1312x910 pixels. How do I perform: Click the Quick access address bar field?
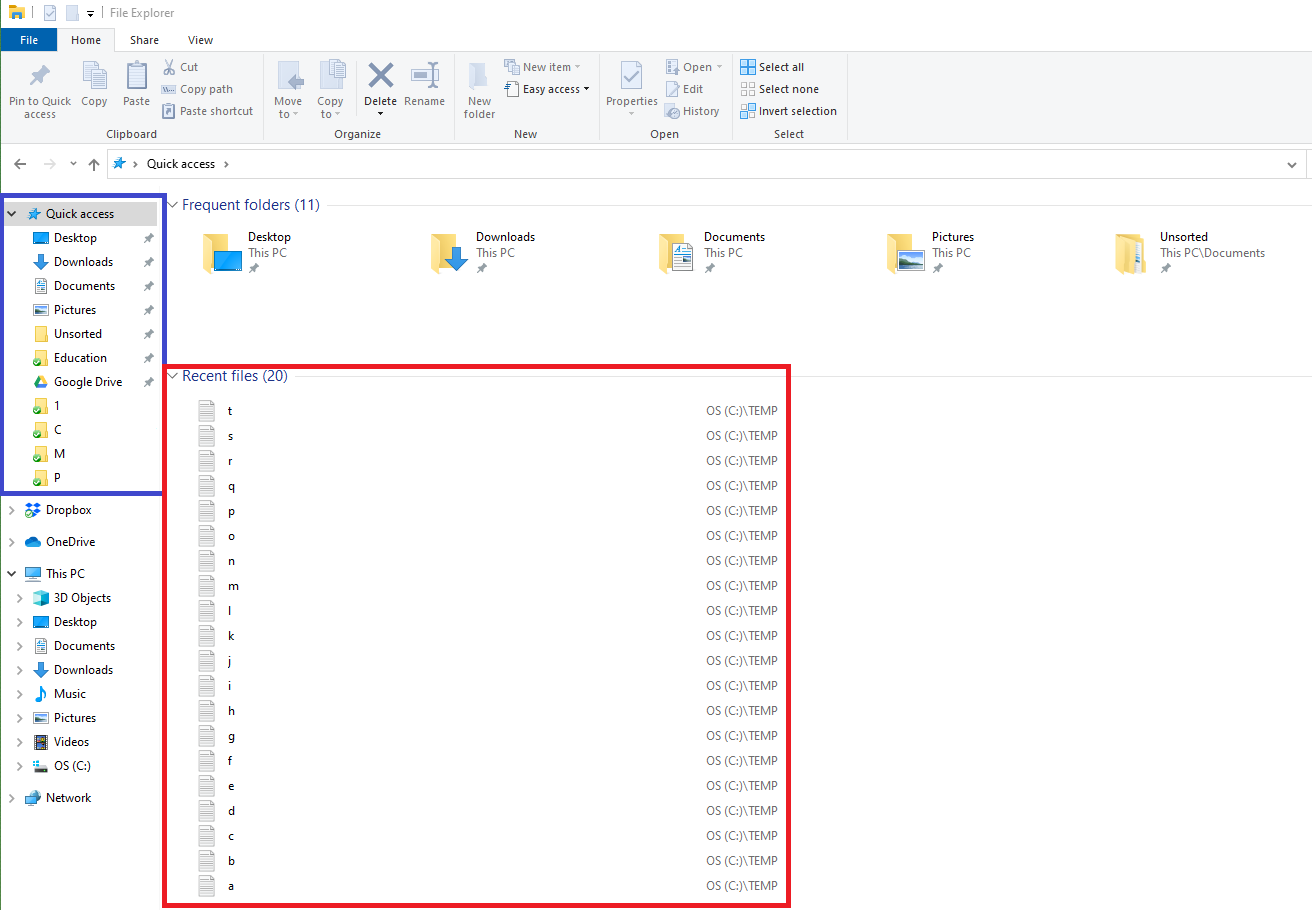(705, 164)
